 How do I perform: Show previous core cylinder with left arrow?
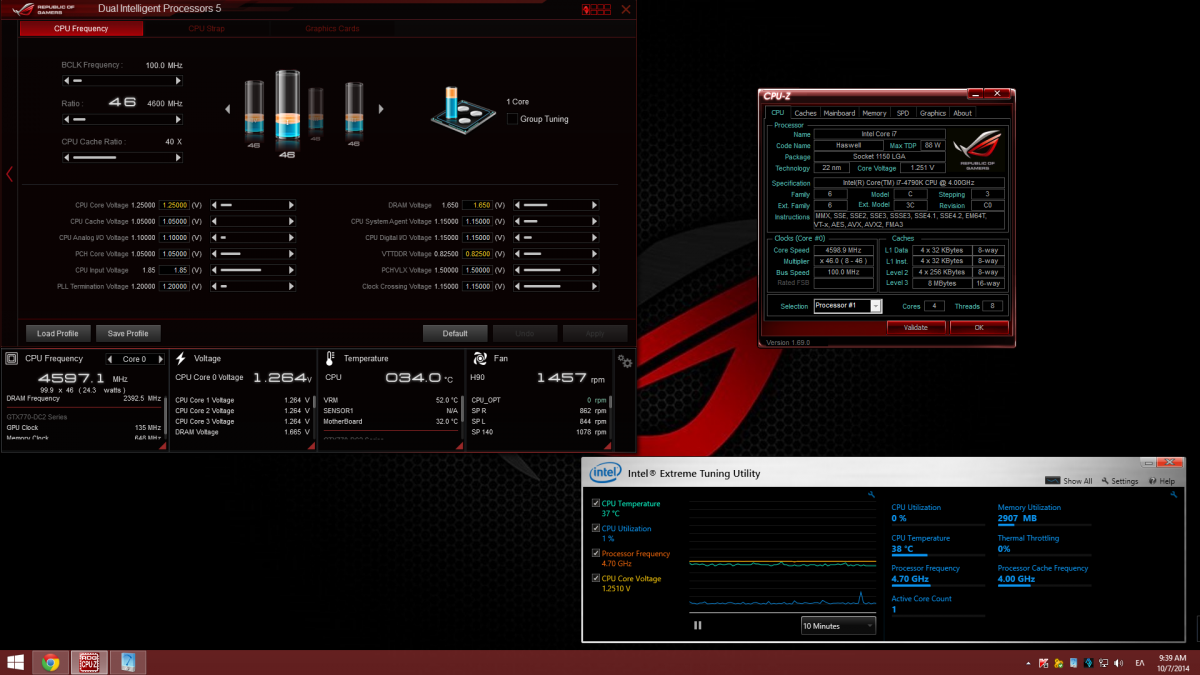[226, 110]
